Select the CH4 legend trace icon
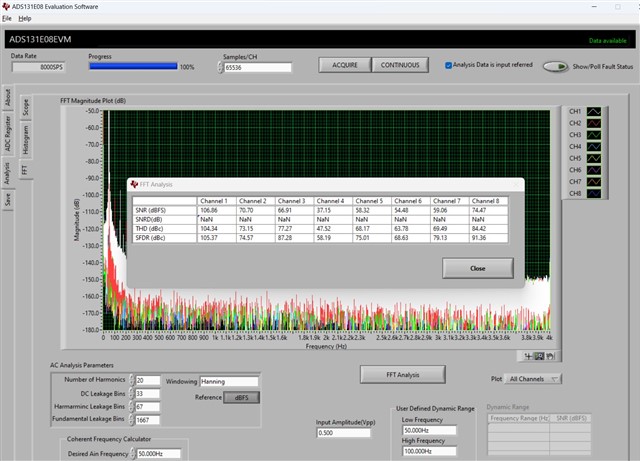 coord(594,147)
